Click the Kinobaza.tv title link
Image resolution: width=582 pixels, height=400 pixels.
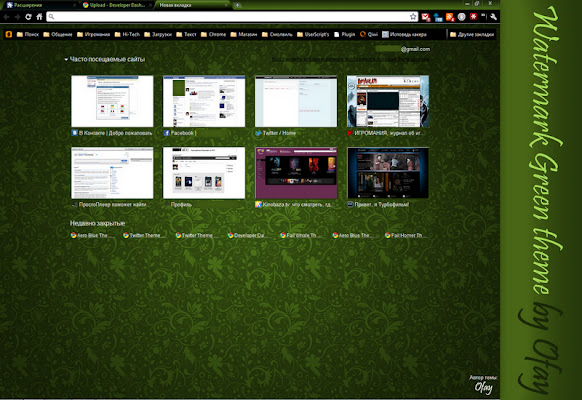pyautogui.click(x=297, y=204)
